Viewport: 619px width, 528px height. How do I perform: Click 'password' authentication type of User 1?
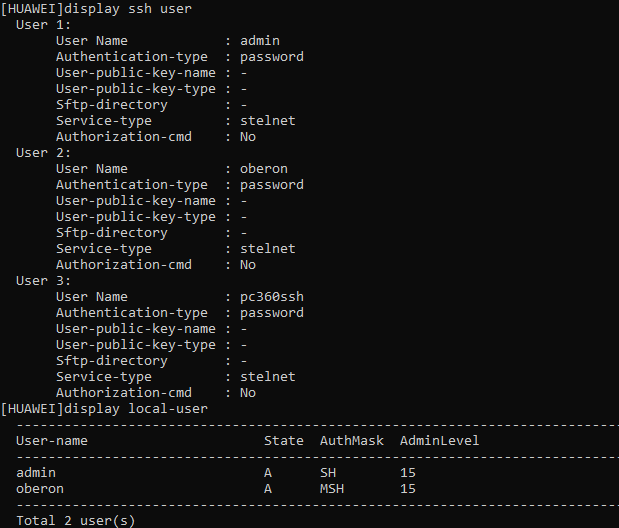click(272, 57)
